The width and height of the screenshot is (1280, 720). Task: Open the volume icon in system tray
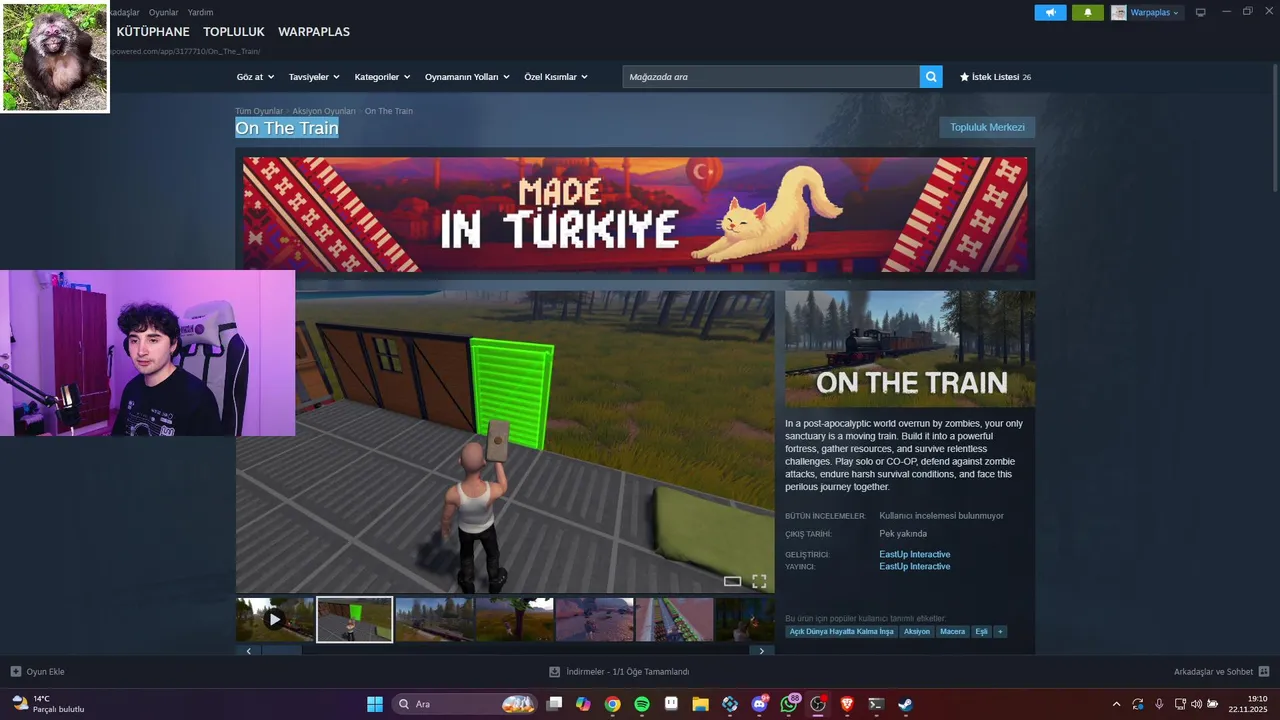pyautogui.click(x=1196, y=704)
